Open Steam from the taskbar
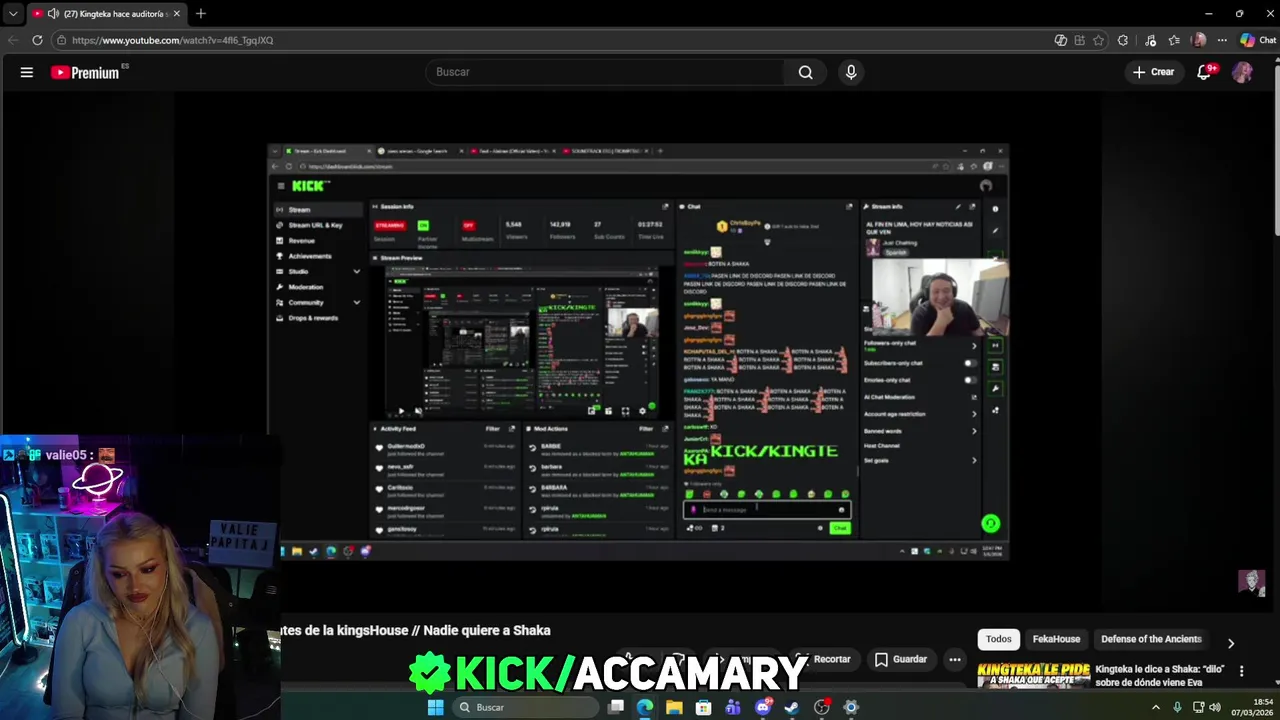This screenshot has width=1280, height=720. pos(792,707)
